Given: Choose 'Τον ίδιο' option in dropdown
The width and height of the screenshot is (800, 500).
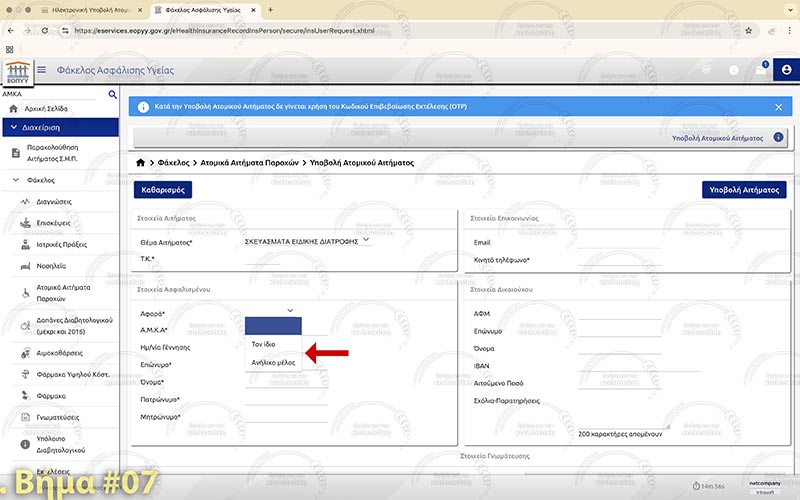Looking at the screenshot, I should coord(262,344).
